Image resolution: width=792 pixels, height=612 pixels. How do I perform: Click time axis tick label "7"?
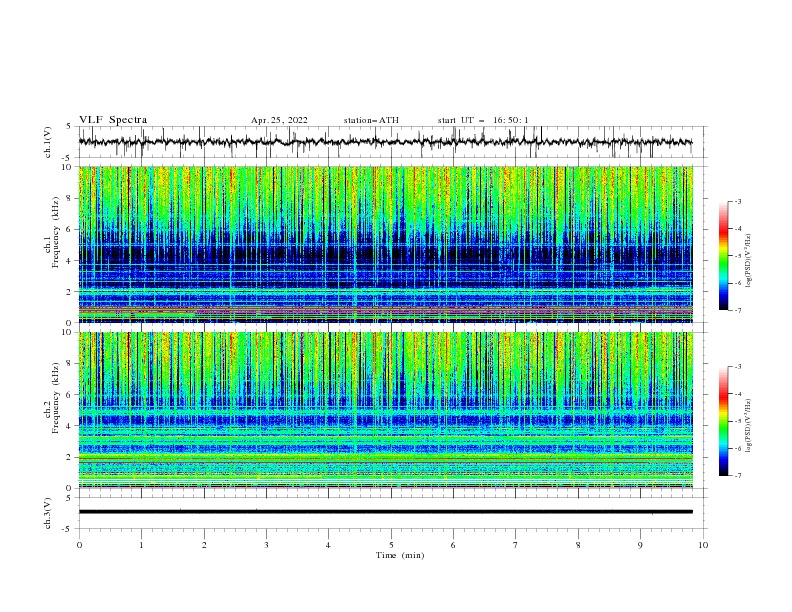[516, 545]
